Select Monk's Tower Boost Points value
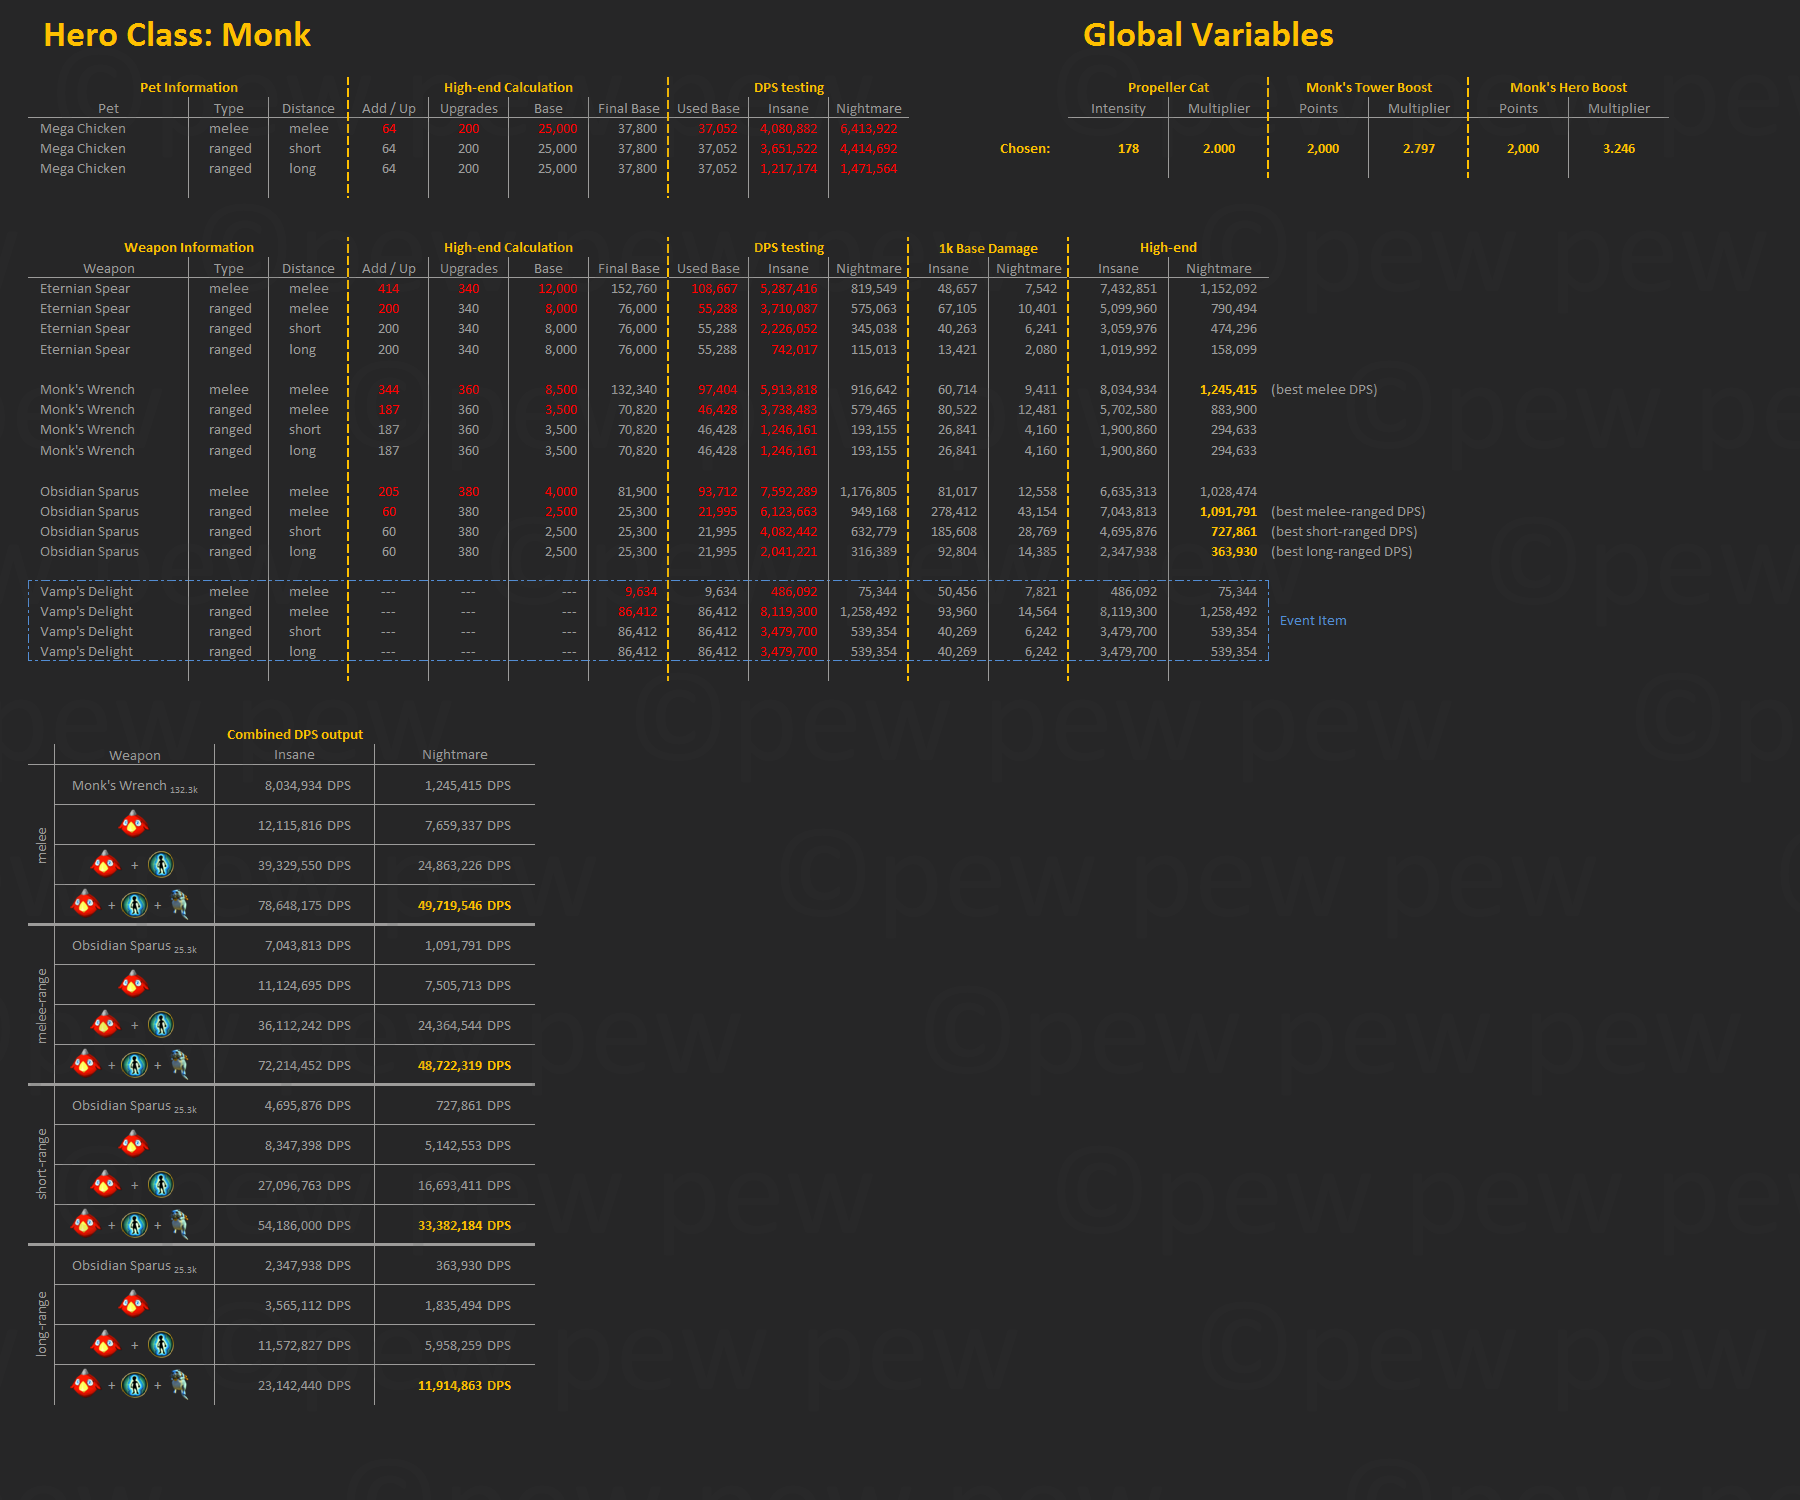The width and height of the screenshot is (1800, 1500). point(1322,149)
